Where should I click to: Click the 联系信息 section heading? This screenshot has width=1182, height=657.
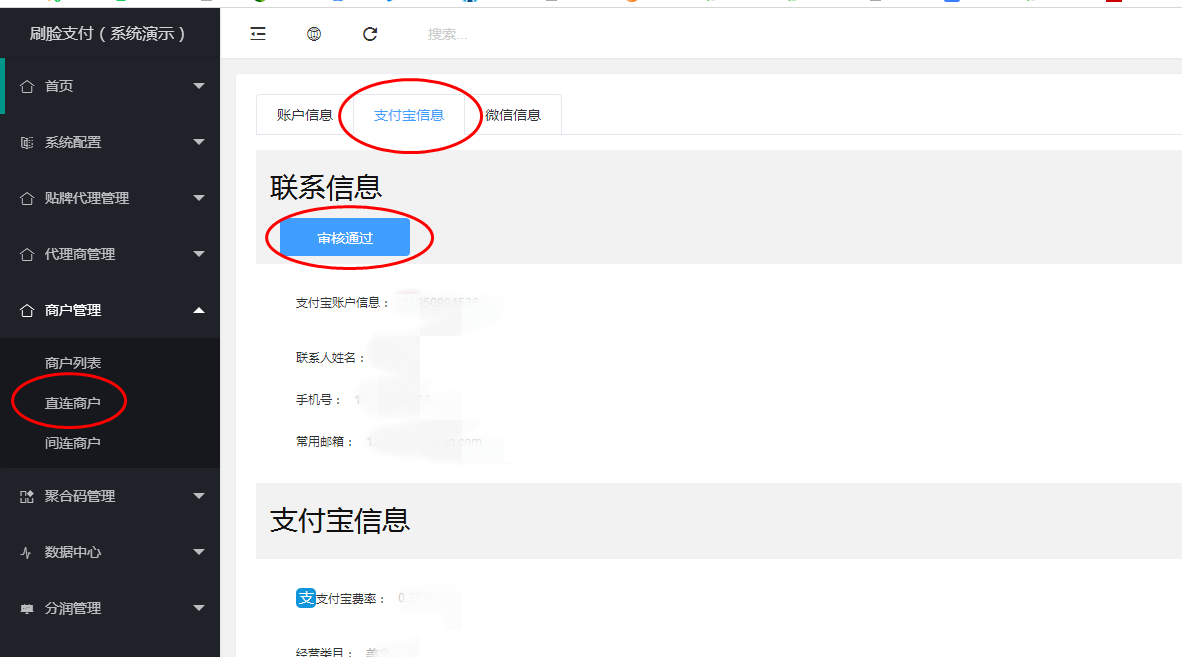pos(326,188)
